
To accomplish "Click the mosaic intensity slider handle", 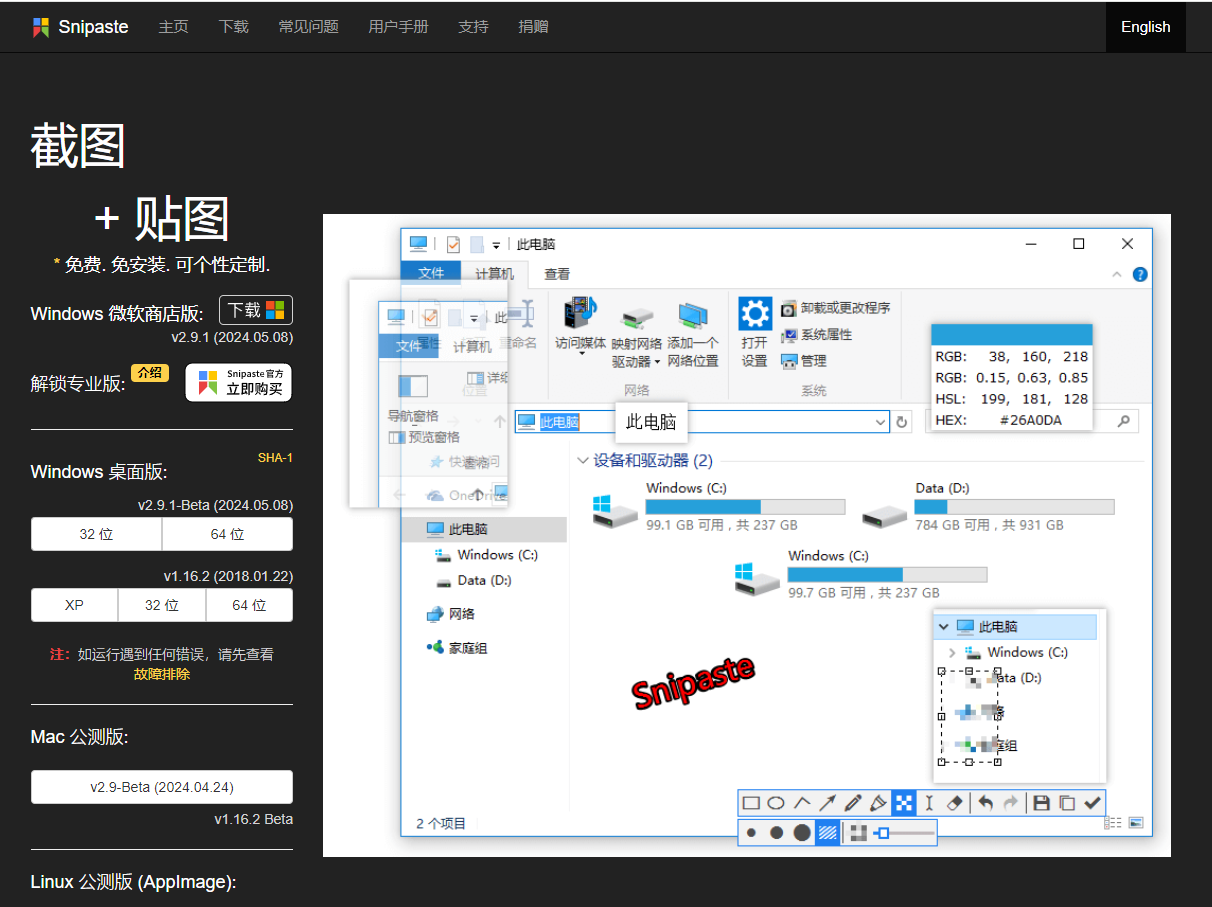I will [881, 833].
